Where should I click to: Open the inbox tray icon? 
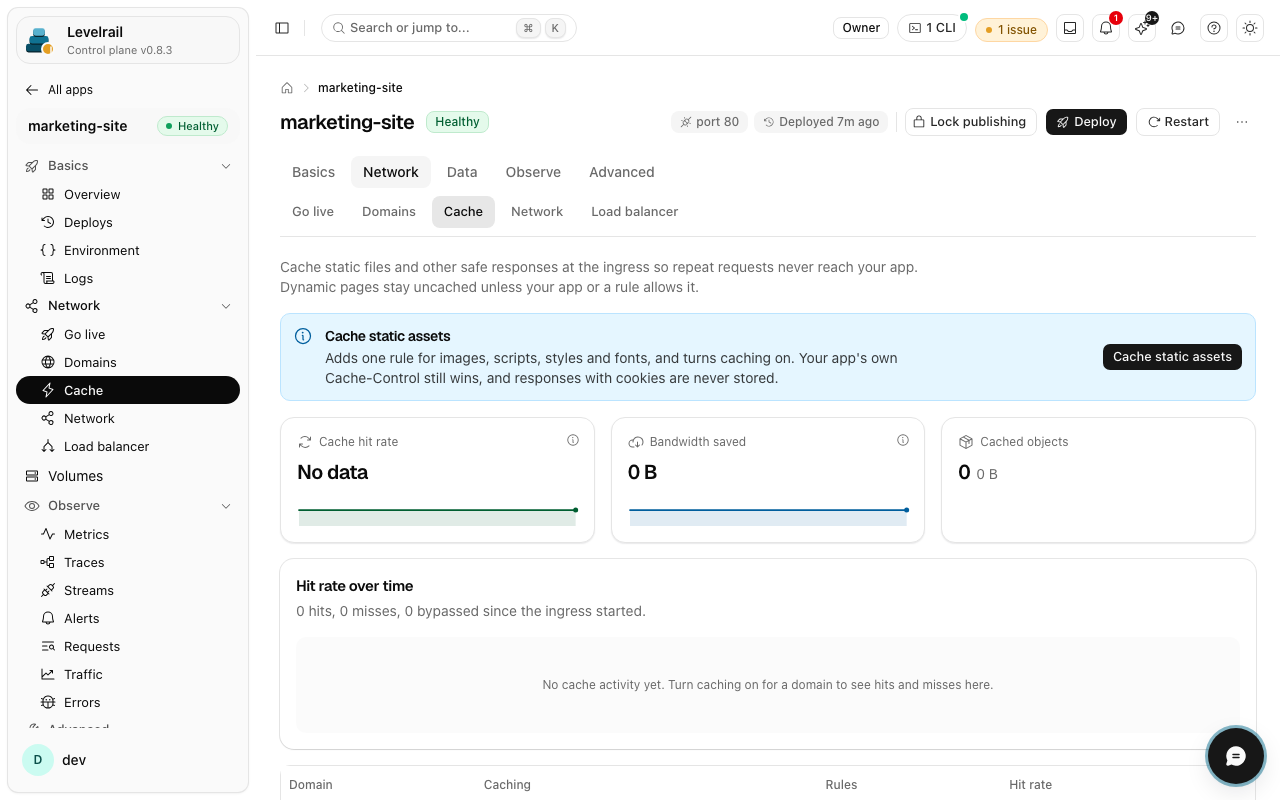(1070, 28)
